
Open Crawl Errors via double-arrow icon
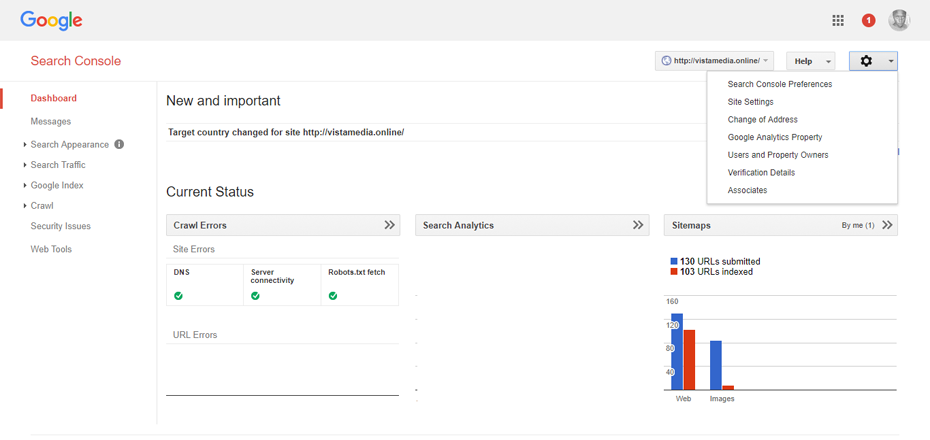(389, 225)
